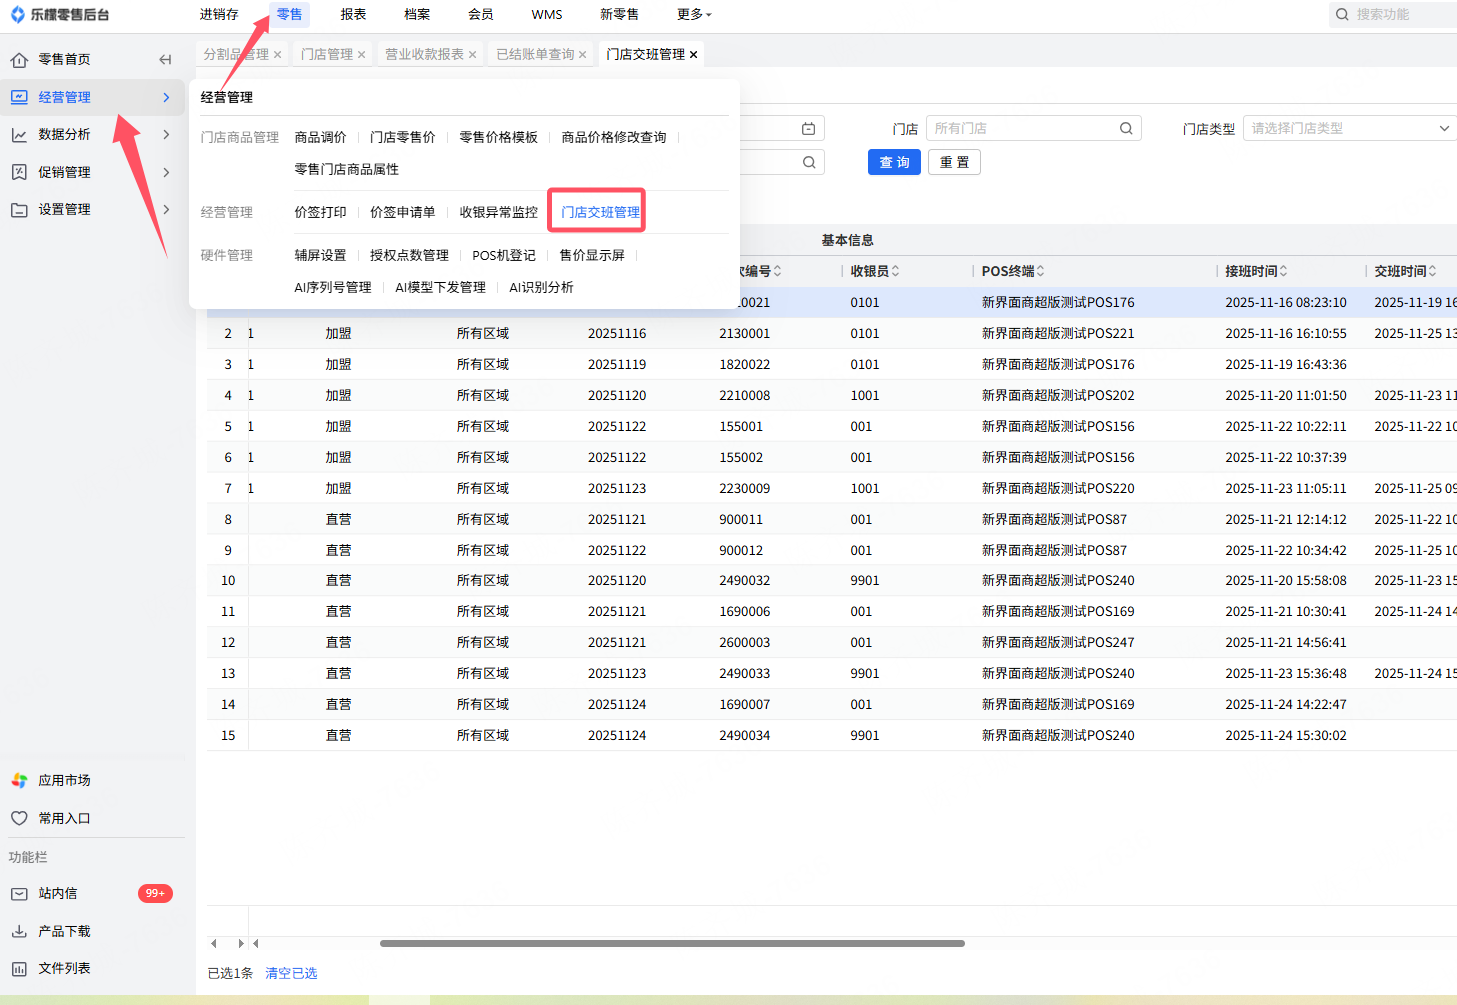Open 站内信 messages inbox
Viewport: 1457px width, 1005px height.
pos(58,893)
